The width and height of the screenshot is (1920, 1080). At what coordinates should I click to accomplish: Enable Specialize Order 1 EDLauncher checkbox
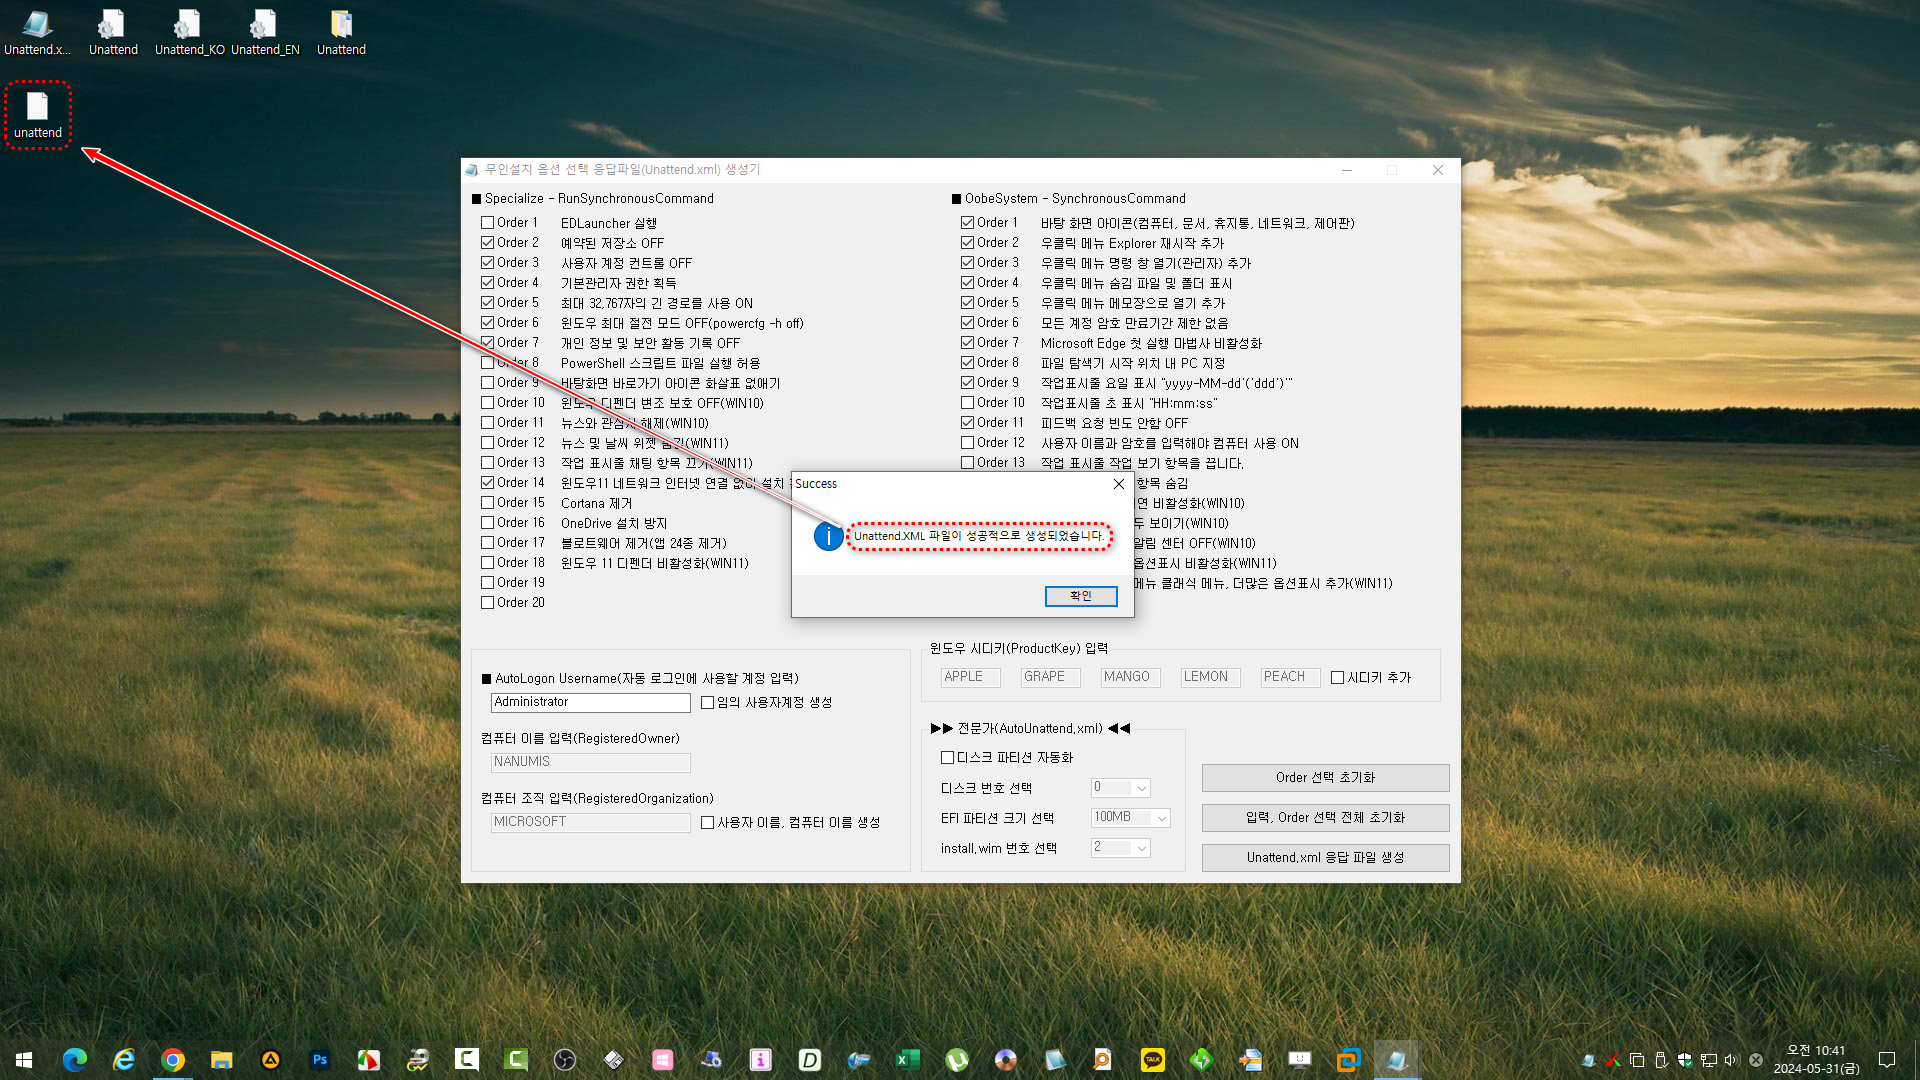(x=488, y=223)
